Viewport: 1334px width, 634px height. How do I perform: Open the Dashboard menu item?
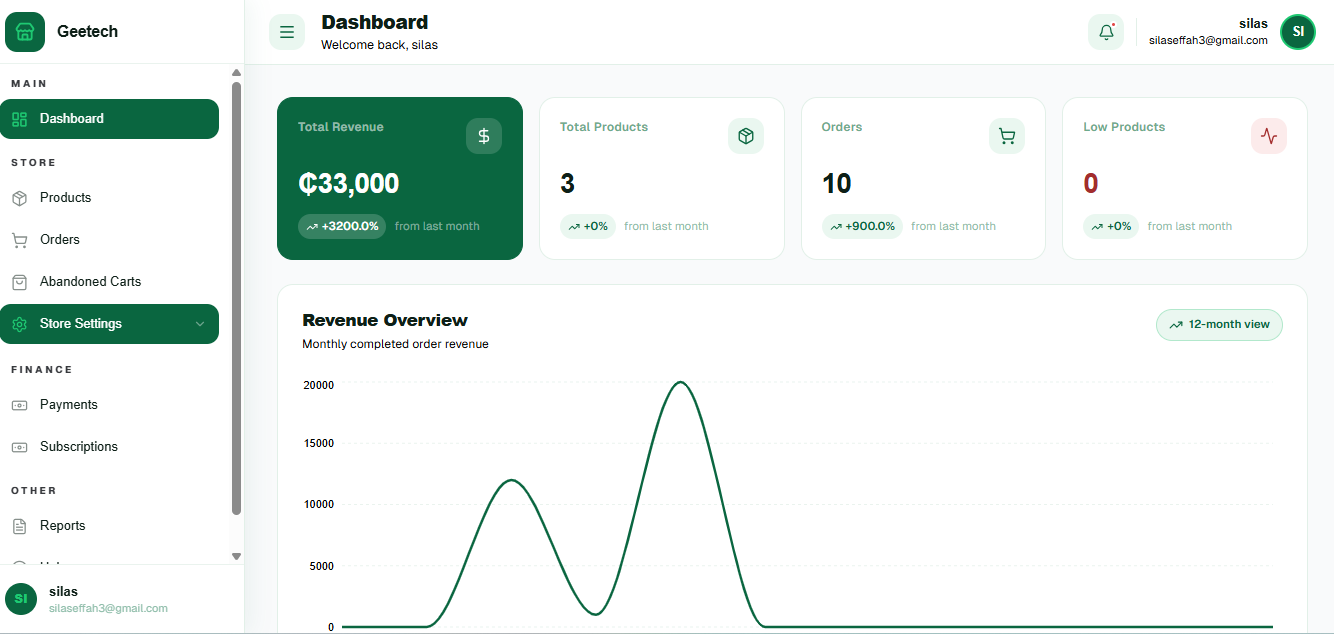(x=109, y=119)
